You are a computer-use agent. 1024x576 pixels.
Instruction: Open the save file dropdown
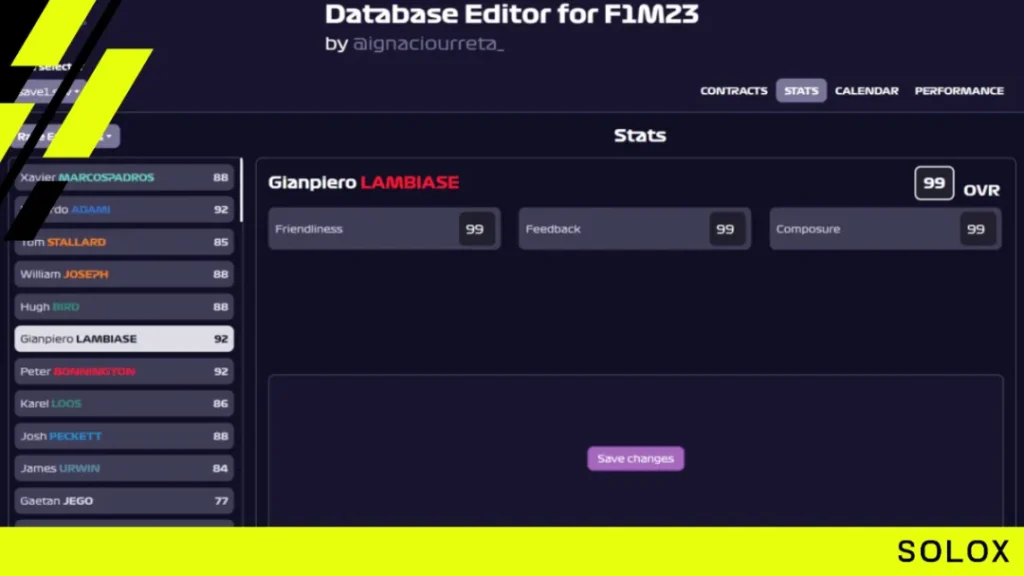coord(50,92)
